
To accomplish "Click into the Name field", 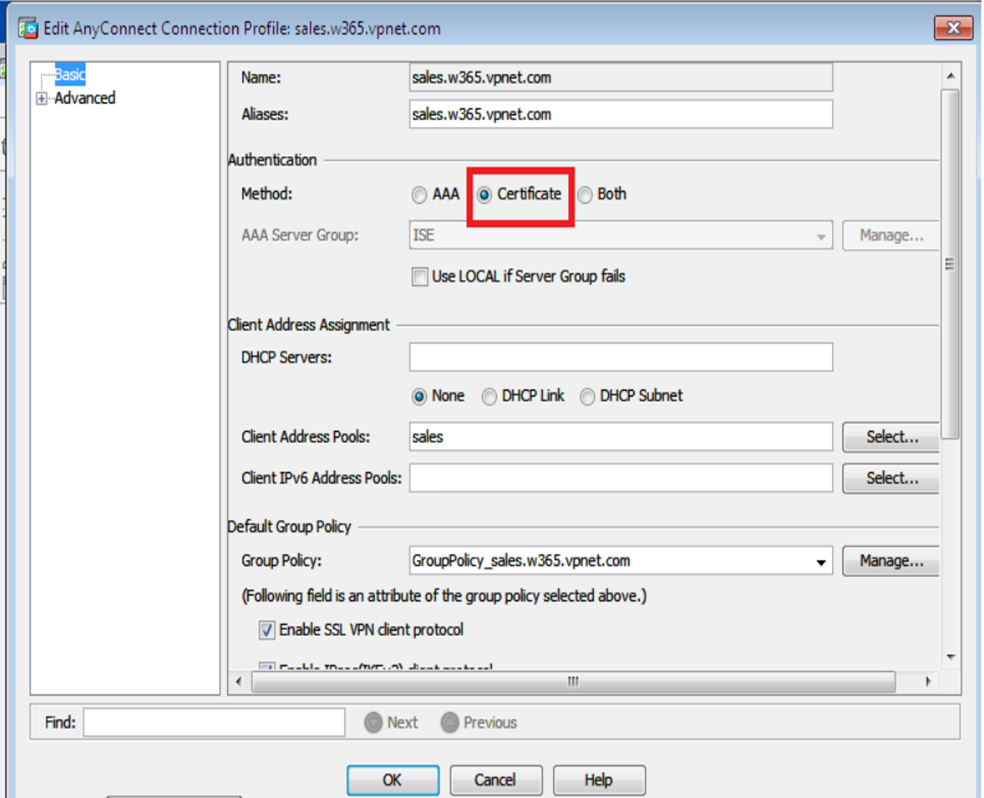I will (x=621, y=78).
